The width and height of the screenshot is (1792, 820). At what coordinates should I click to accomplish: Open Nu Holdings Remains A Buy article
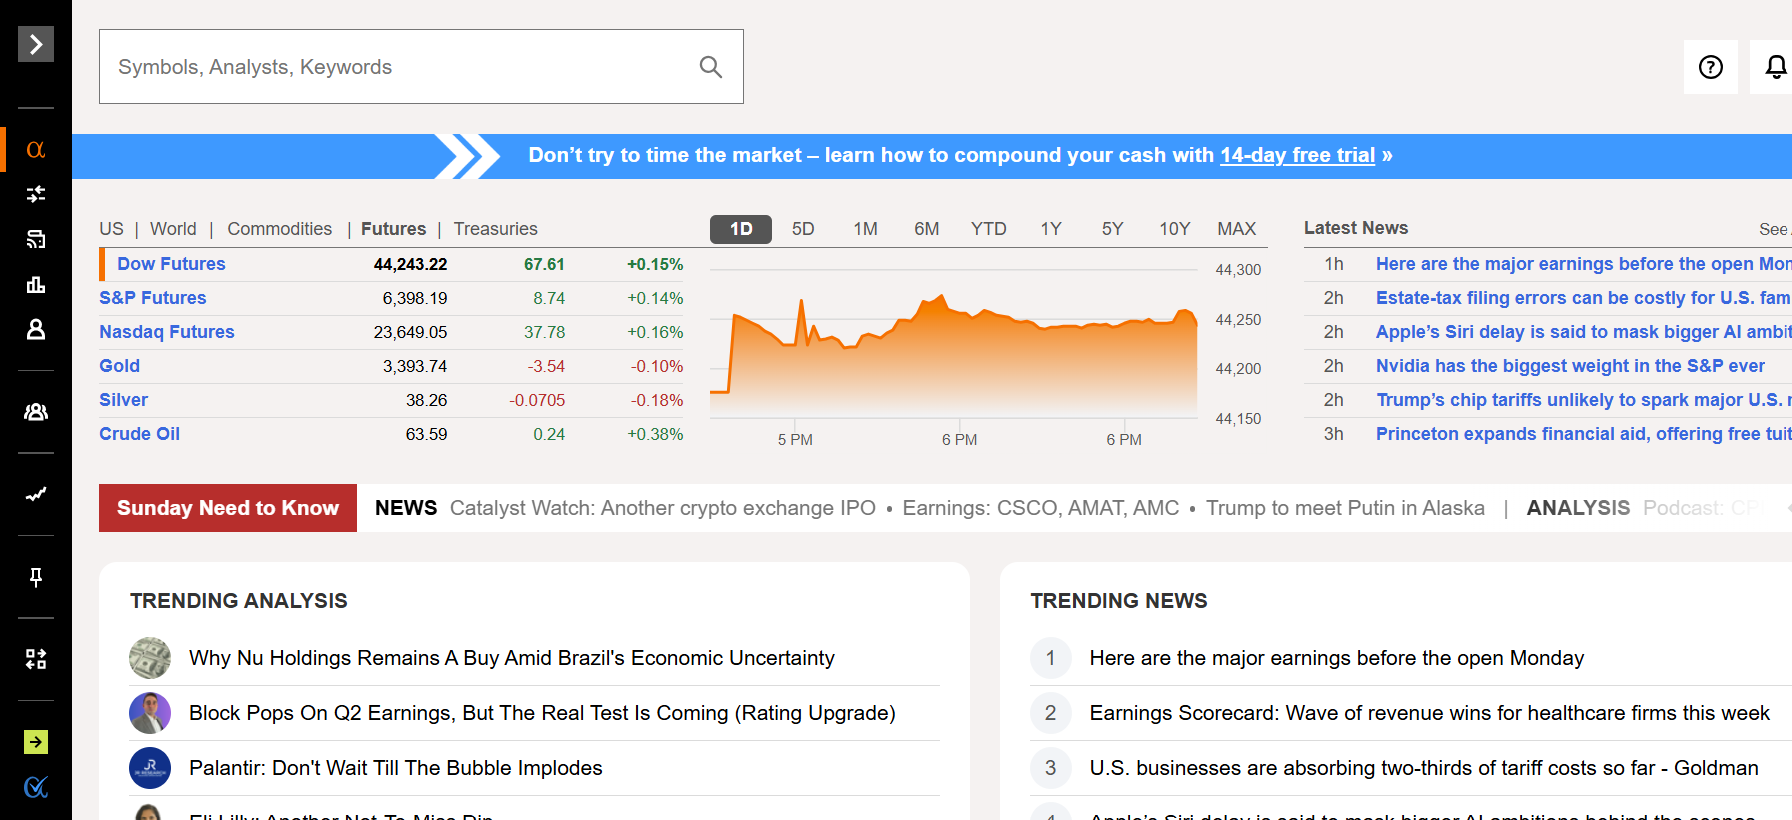512,658
